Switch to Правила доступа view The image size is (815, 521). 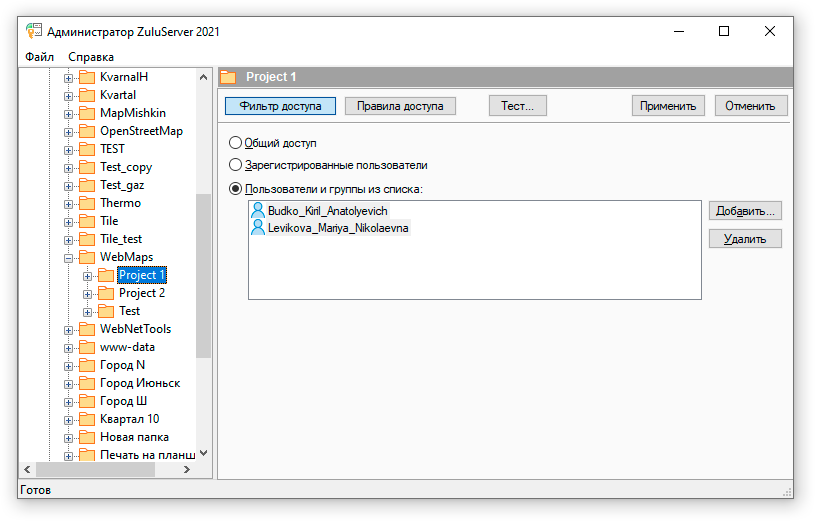pyautogui.click(x=400, y=106)
